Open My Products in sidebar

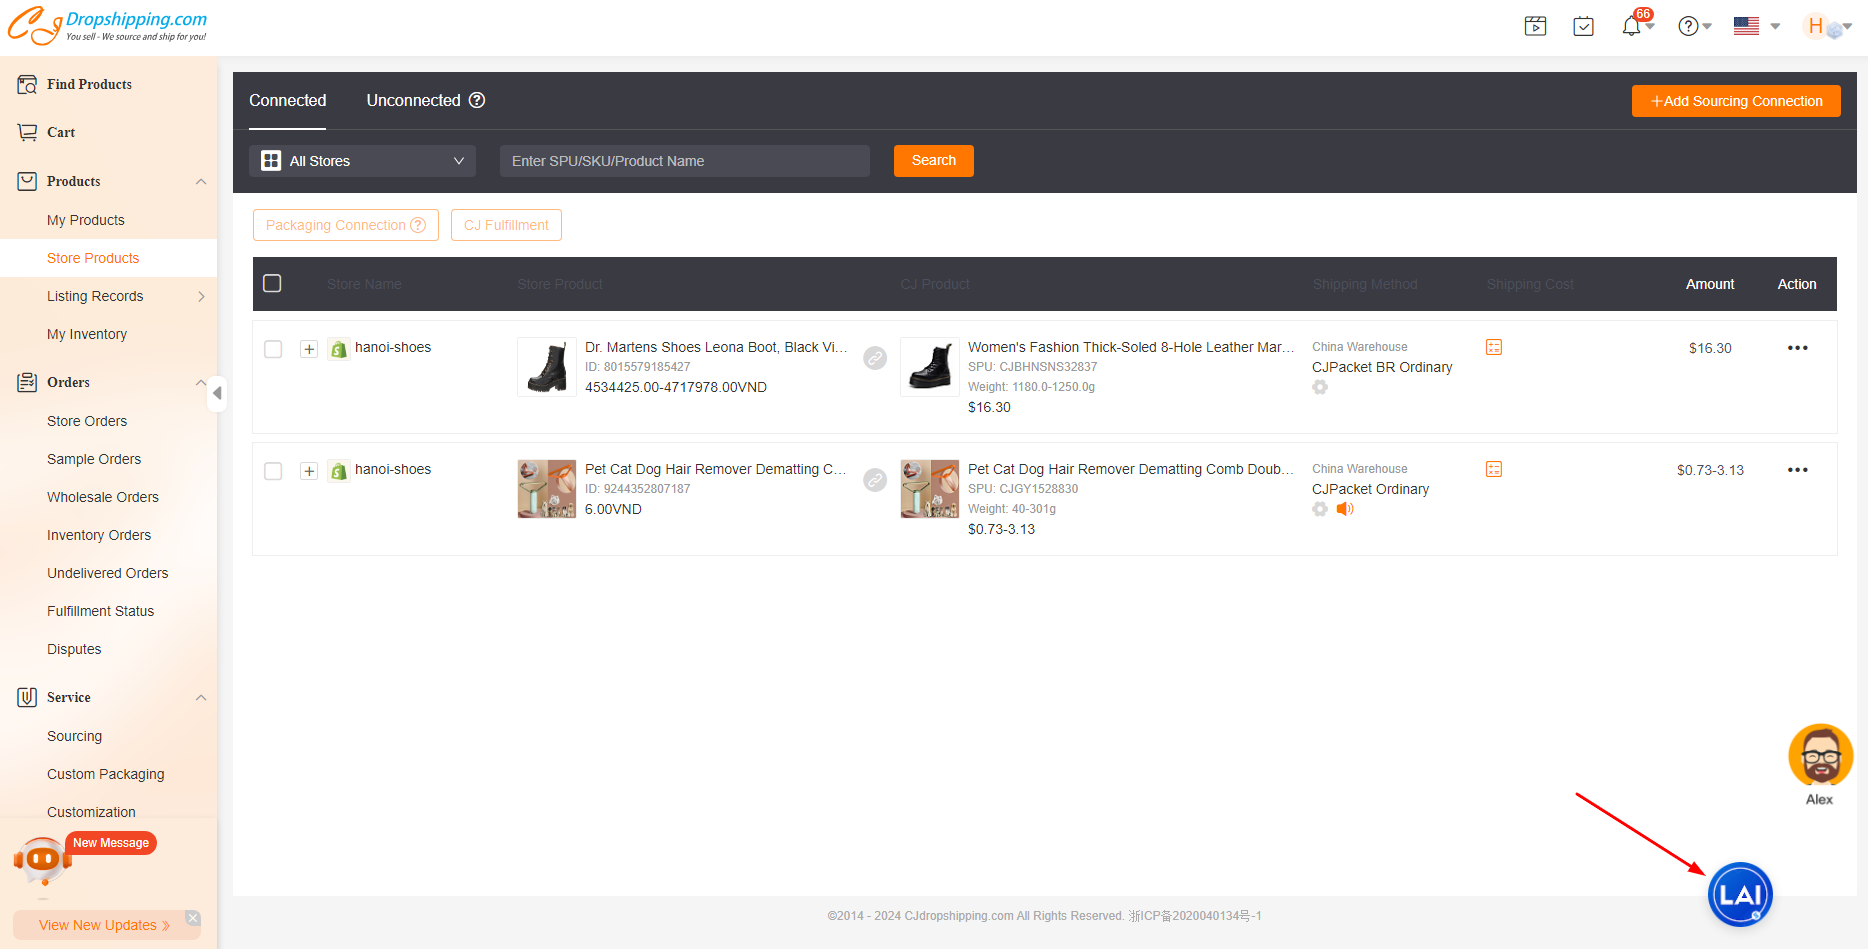point(86,220)
